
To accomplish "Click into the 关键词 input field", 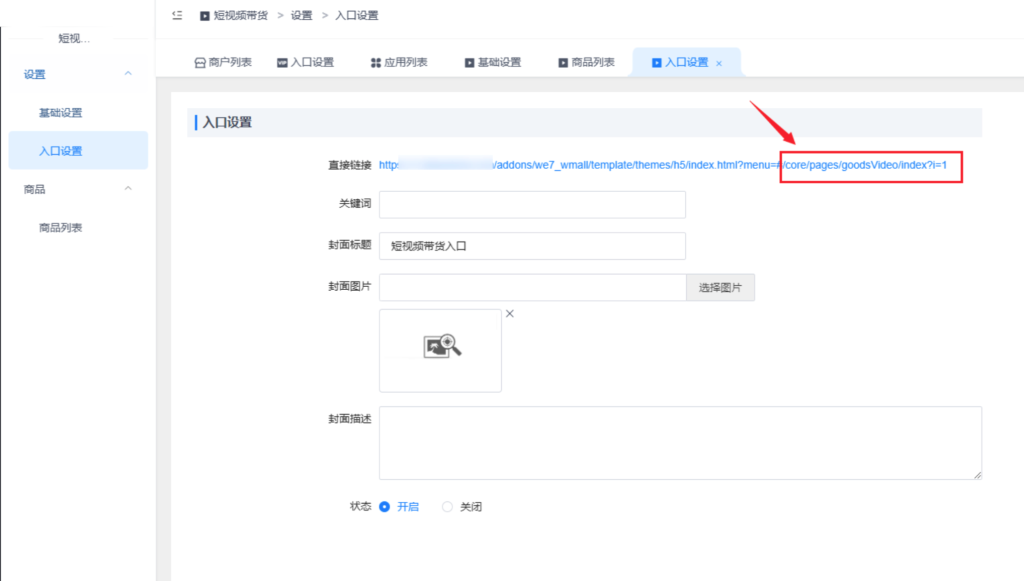I will click(532, 204).
